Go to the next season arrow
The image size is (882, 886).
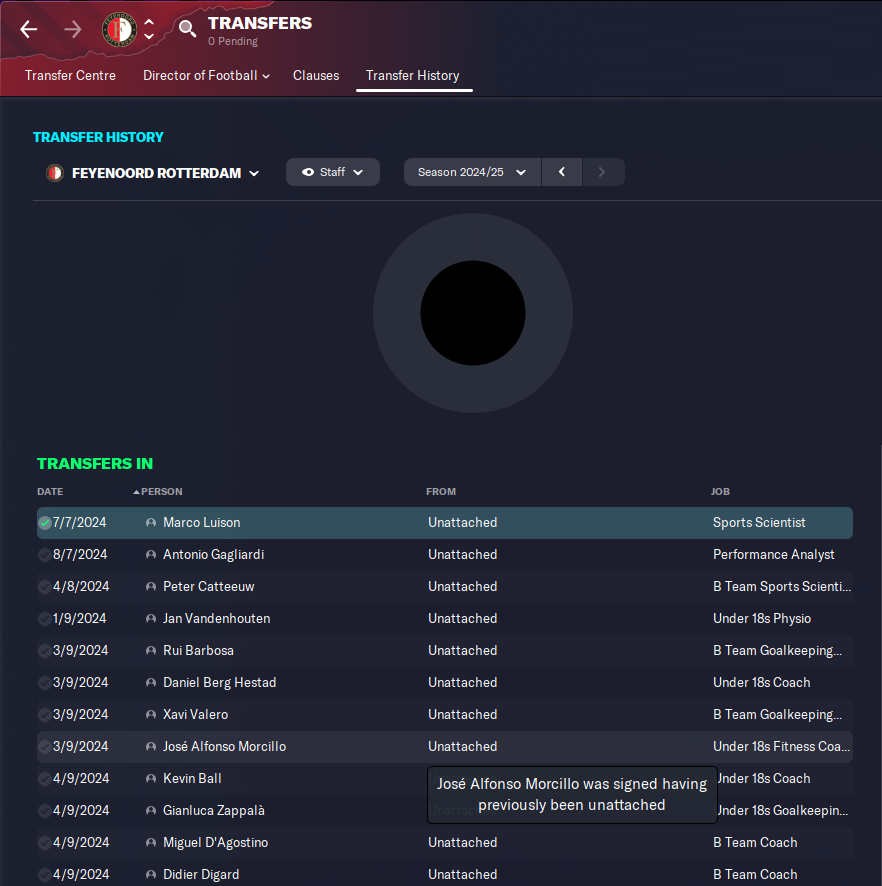coord(603,172)
